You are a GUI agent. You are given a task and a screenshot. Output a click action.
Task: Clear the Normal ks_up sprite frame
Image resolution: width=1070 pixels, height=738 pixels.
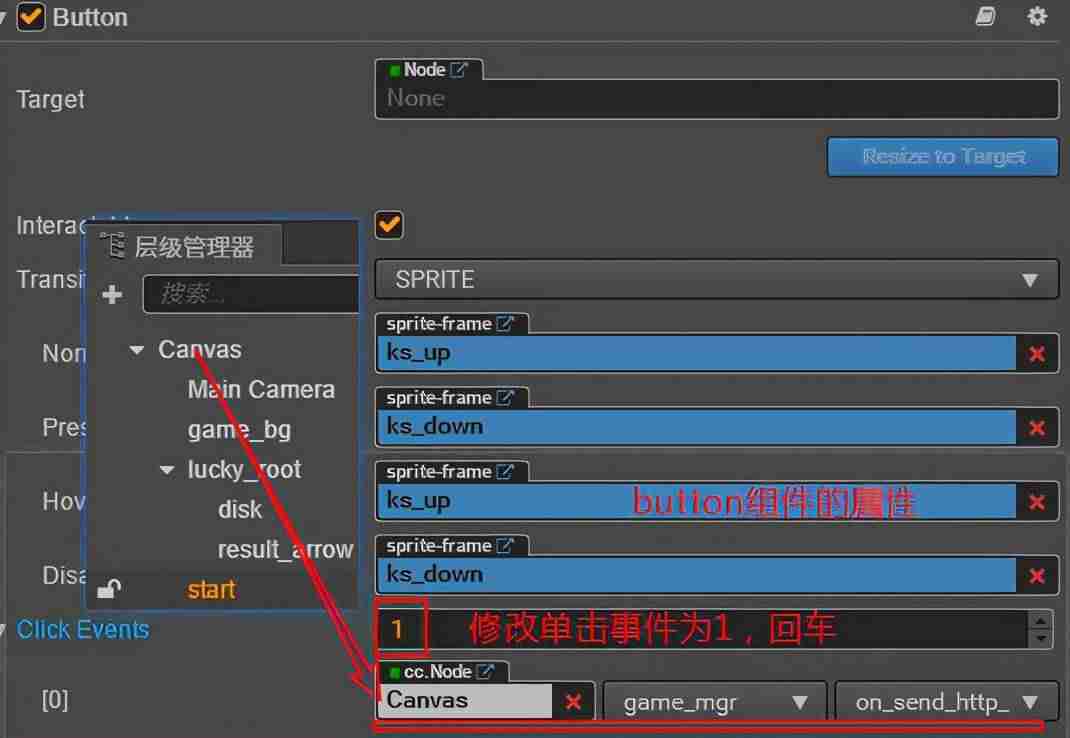[x=1037, y=354]
